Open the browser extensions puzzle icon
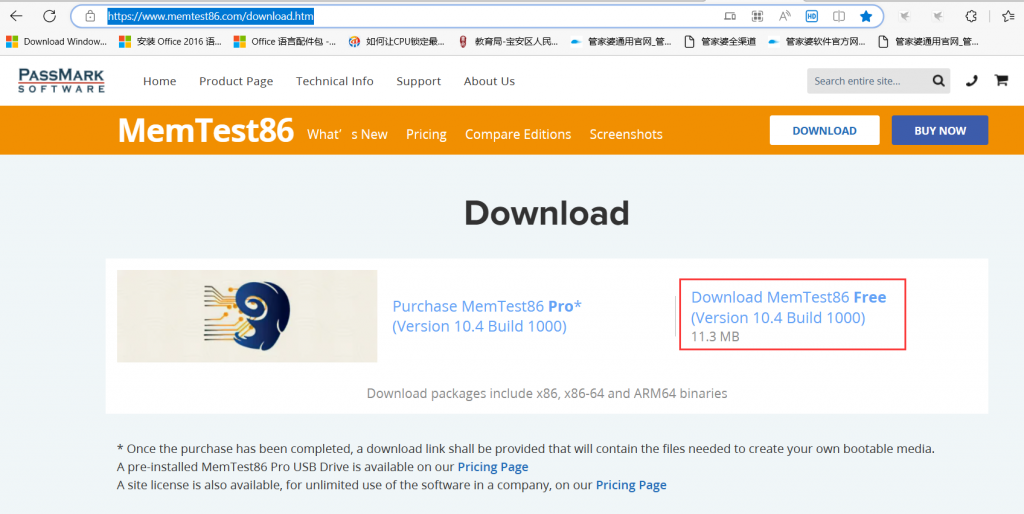 971,16
